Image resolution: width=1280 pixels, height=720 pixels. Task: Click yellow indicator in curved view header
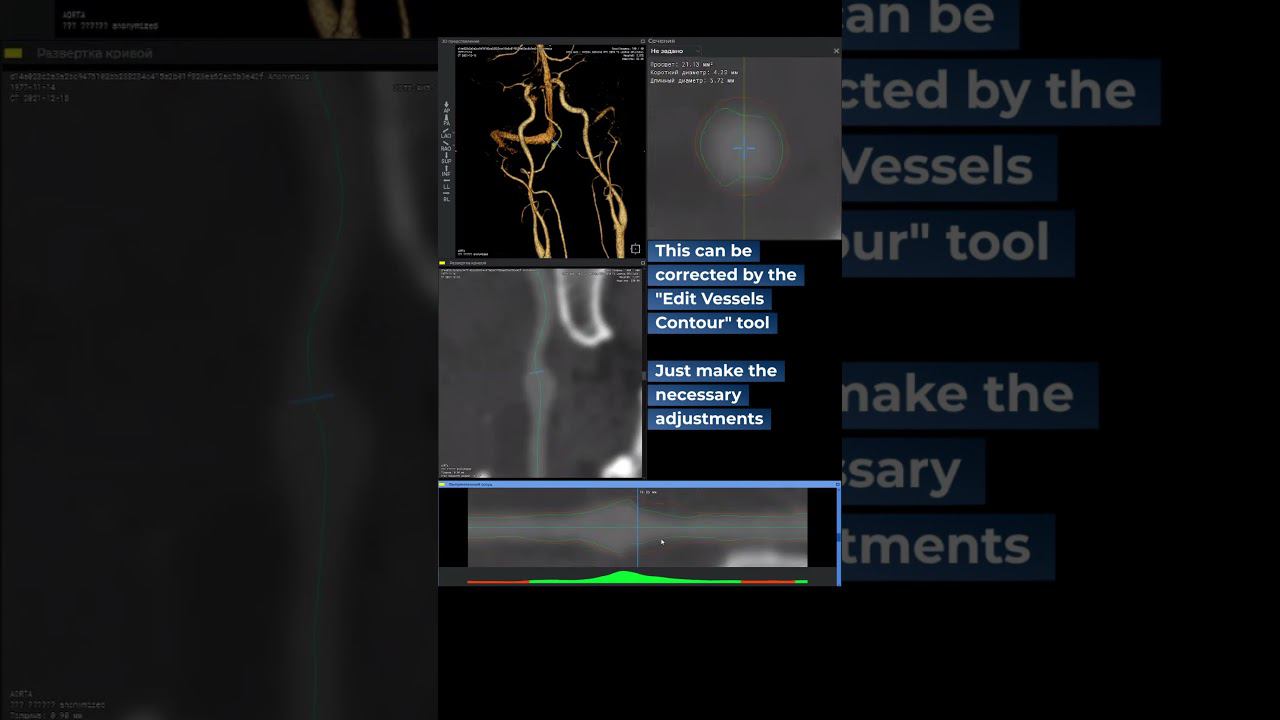443,264
